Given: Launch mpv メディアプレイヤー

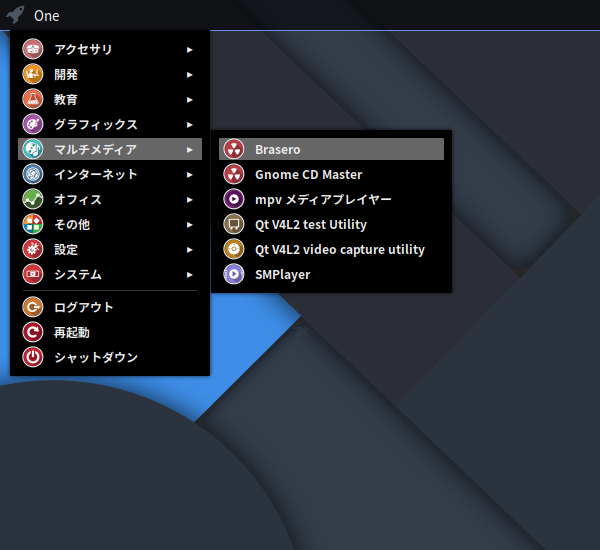Looking at the screenshot, I should coord(331,199).
